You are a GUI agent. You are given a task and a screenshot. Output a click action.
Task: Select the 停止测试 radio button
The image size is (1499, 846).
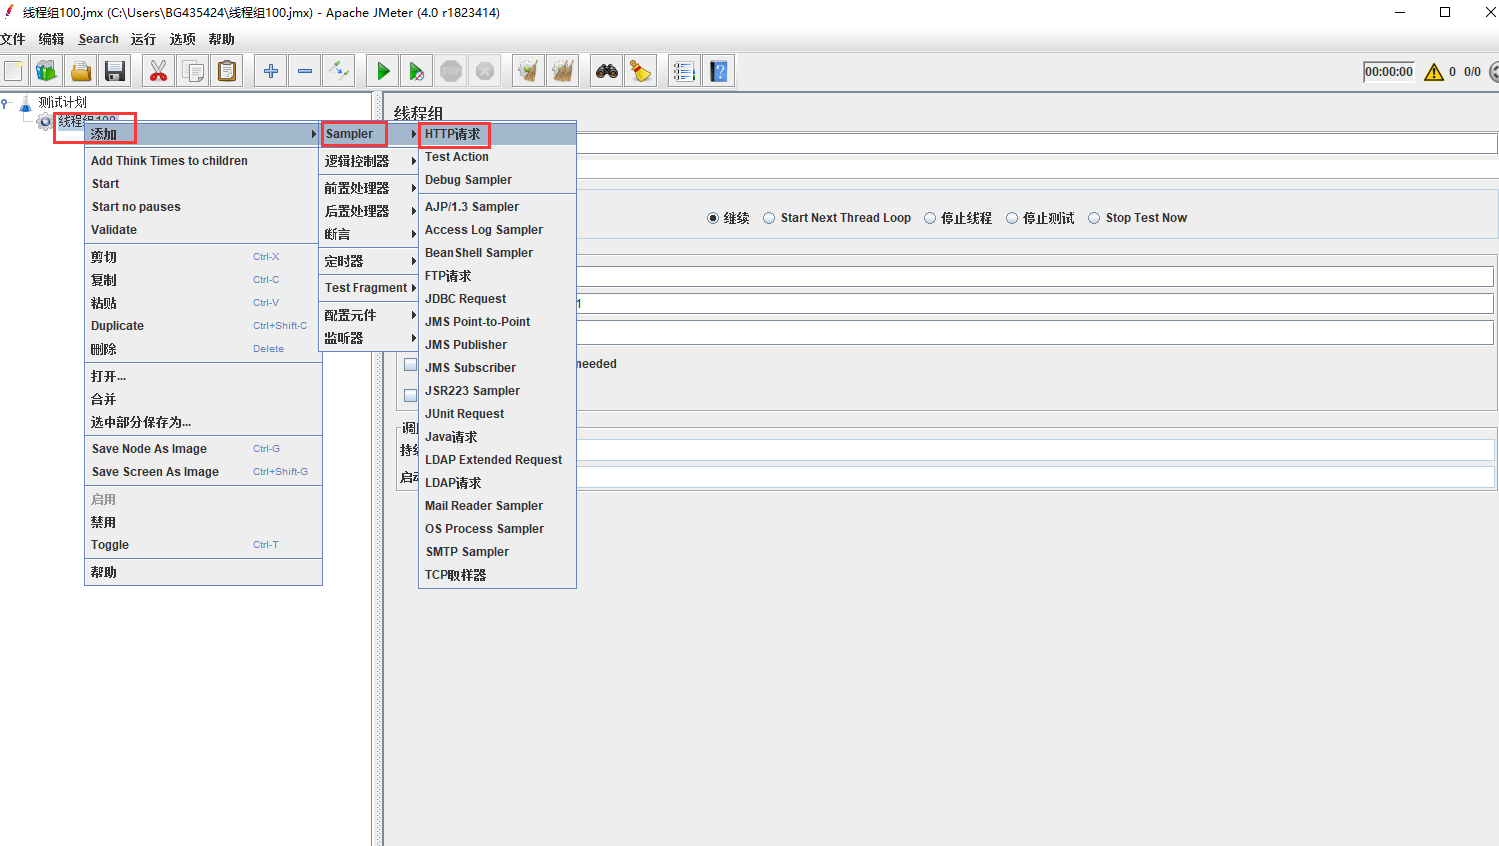[1012, 218]
